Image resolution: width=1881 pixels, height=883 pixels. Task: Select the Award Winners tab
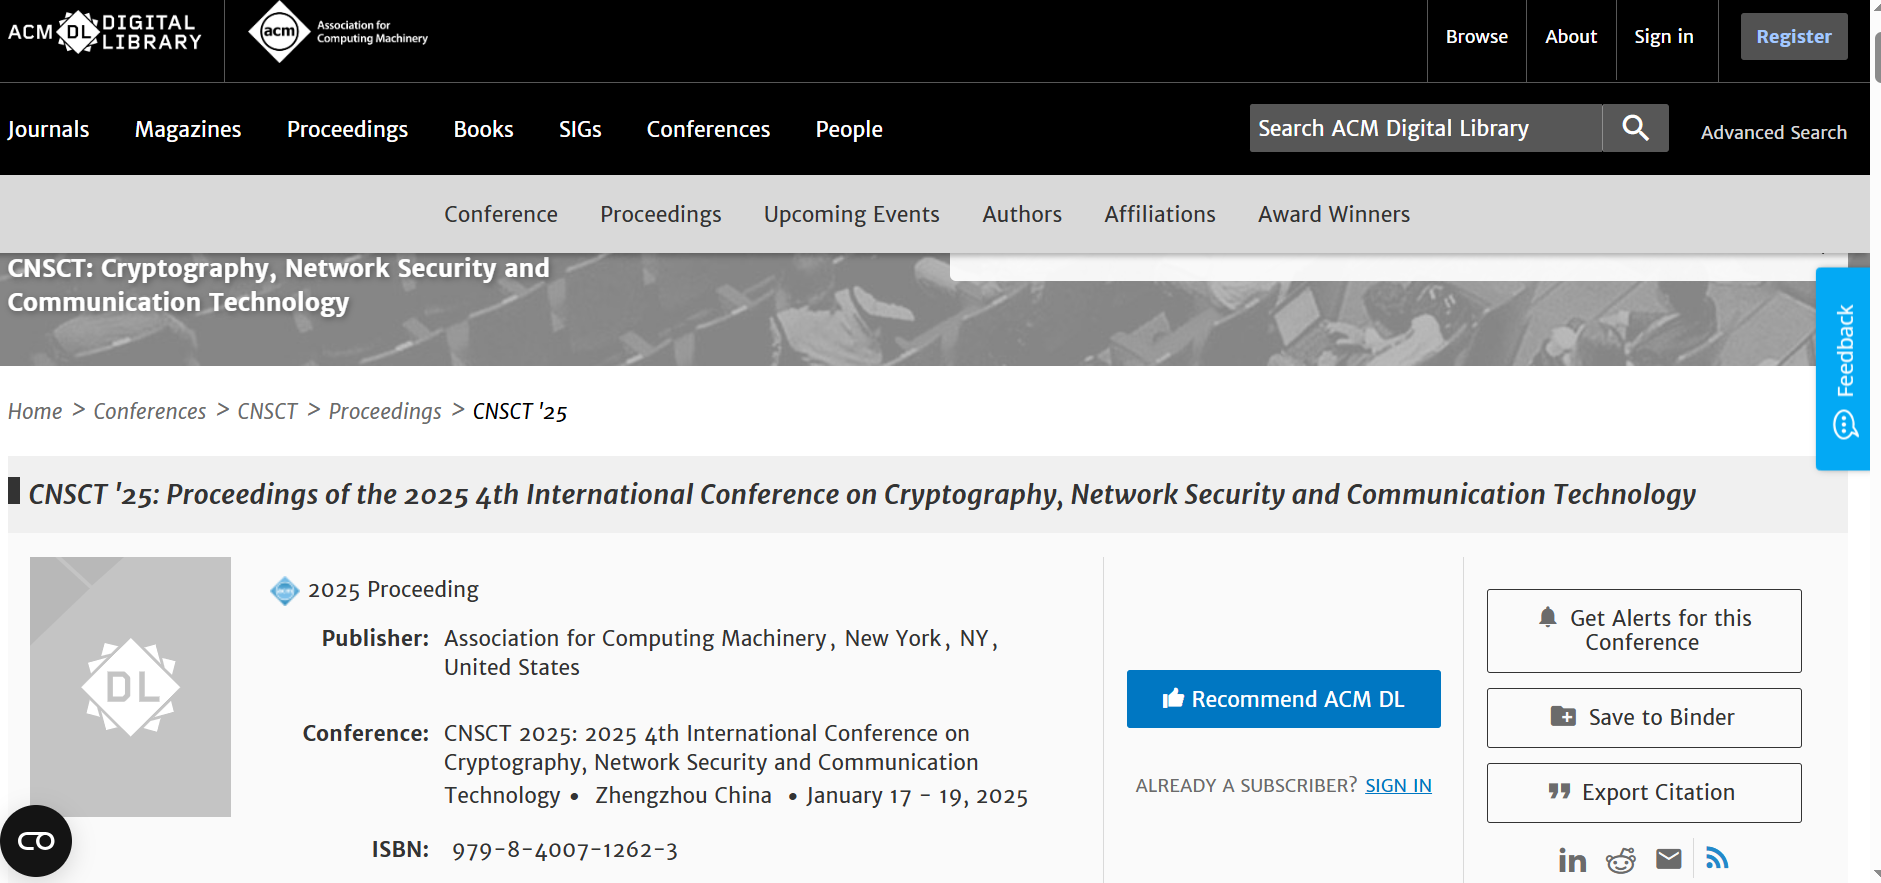point(1334,214)
